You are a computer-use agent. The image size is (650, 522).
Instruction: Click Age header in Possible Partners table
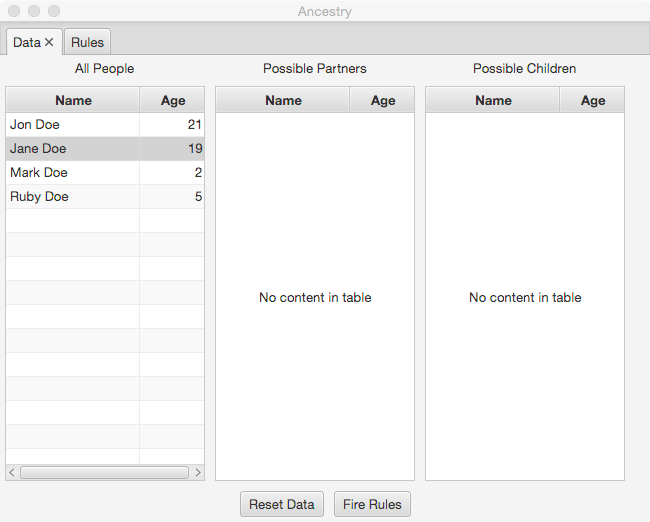coord(382,100)
